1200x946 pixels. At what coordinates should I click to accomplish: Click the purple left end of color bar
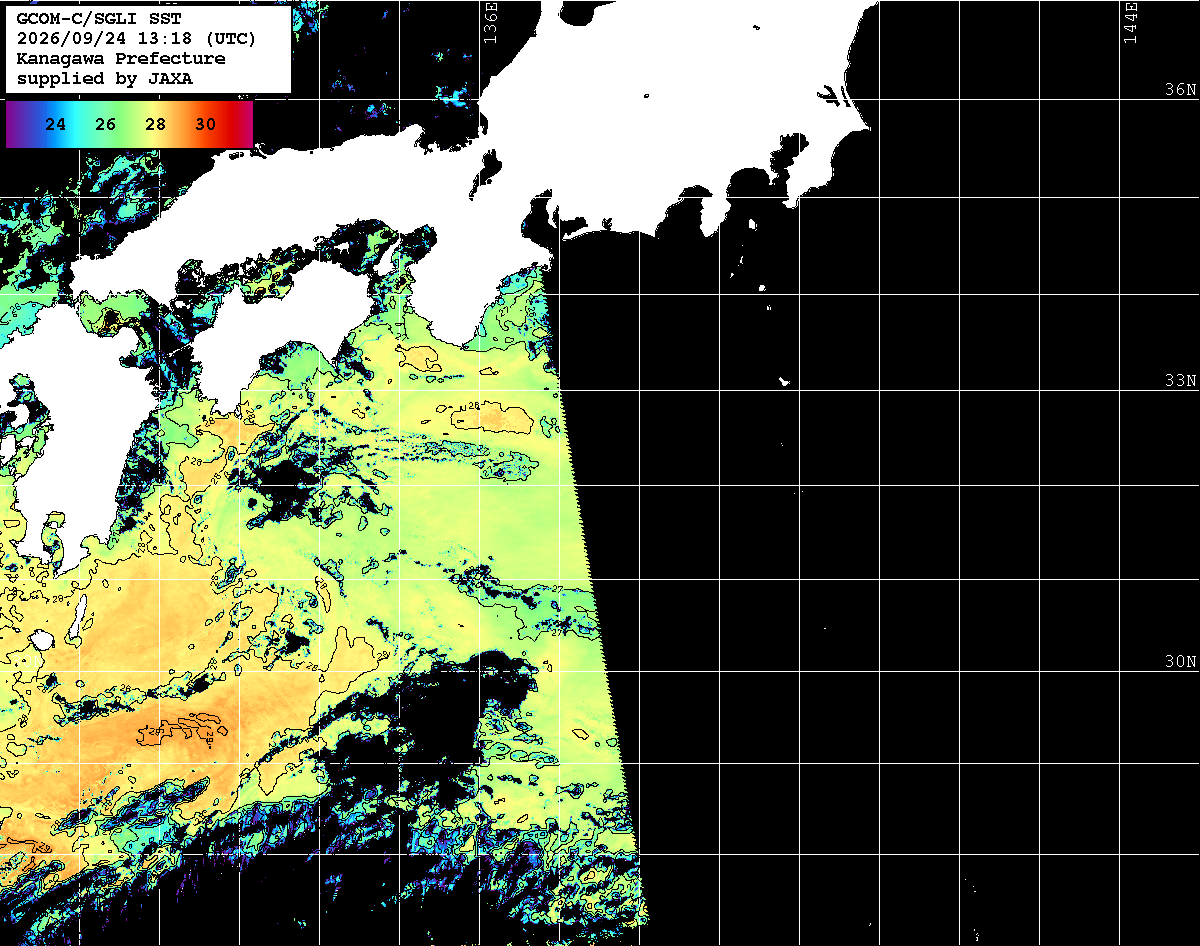[13, 125]
